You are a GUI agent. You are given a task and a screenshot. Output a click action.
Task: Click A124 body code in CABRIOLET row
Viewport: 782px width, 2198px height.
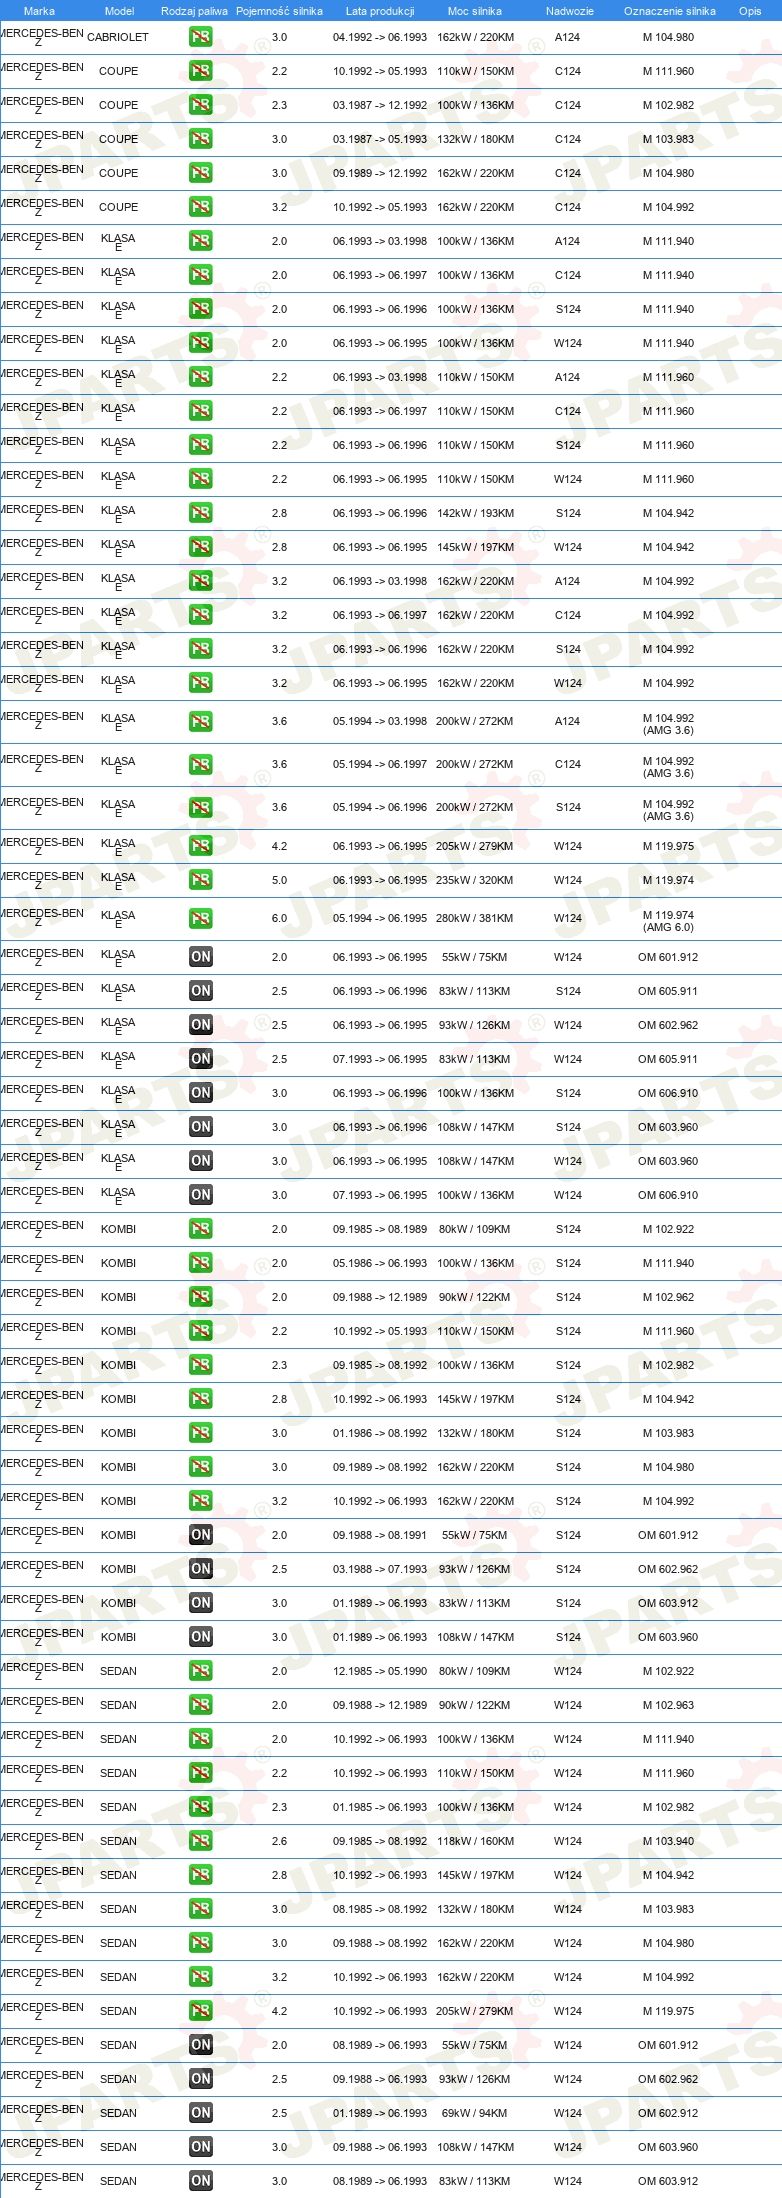click(568, 37)
